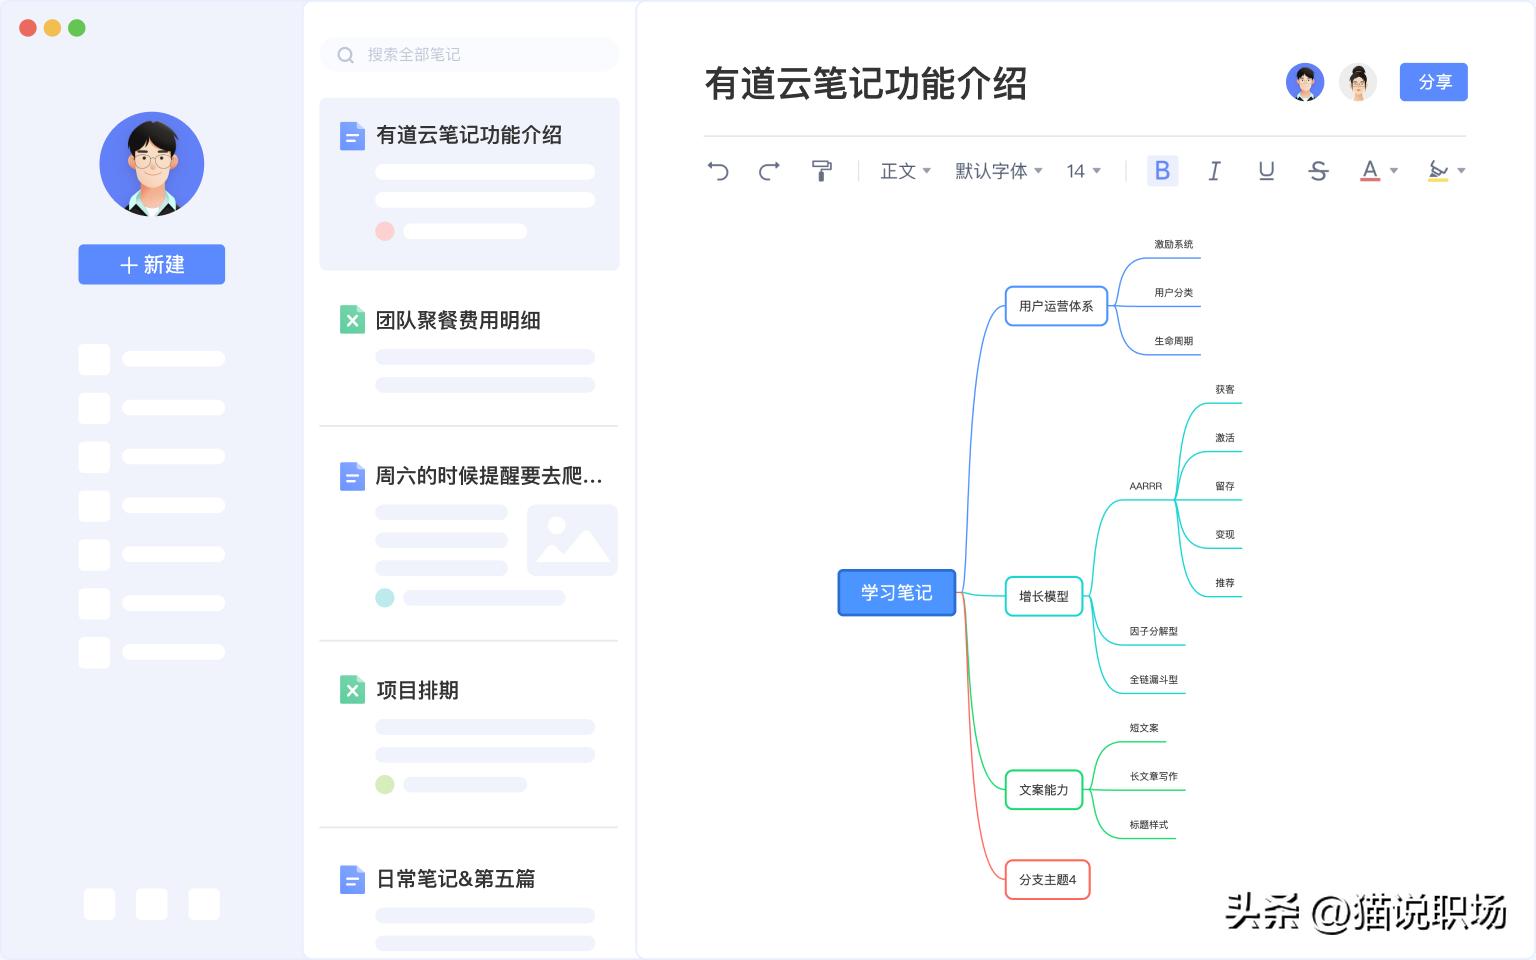The image size is (1536, 960).
Task: Toggle underline on the selected text
Action: [x=1266, y=171]
